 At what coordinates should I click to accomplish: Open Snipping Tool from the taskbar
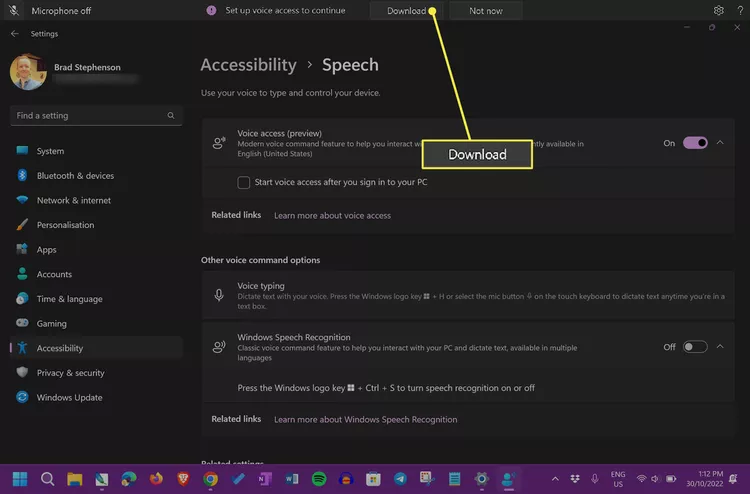427,478
